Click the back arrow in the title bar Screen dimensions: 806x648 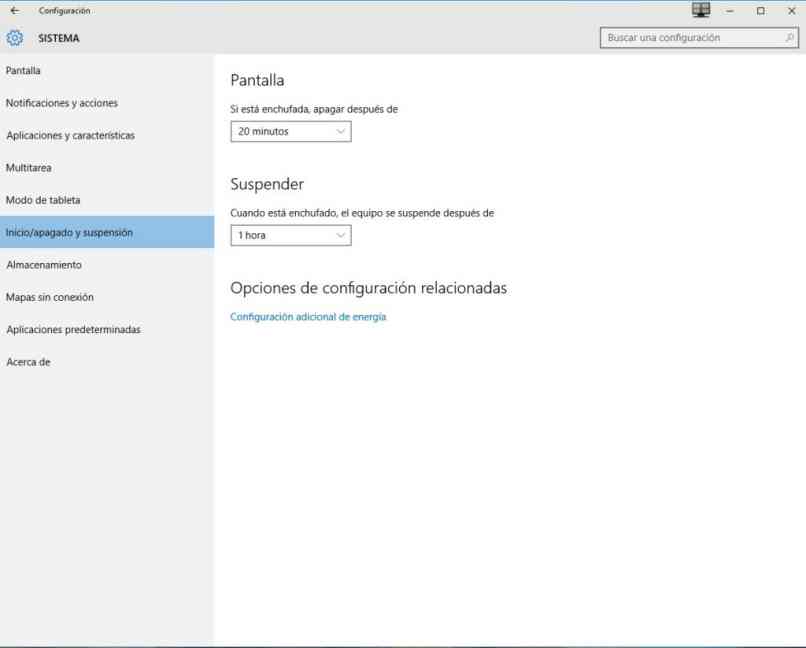tap(16, 8)
